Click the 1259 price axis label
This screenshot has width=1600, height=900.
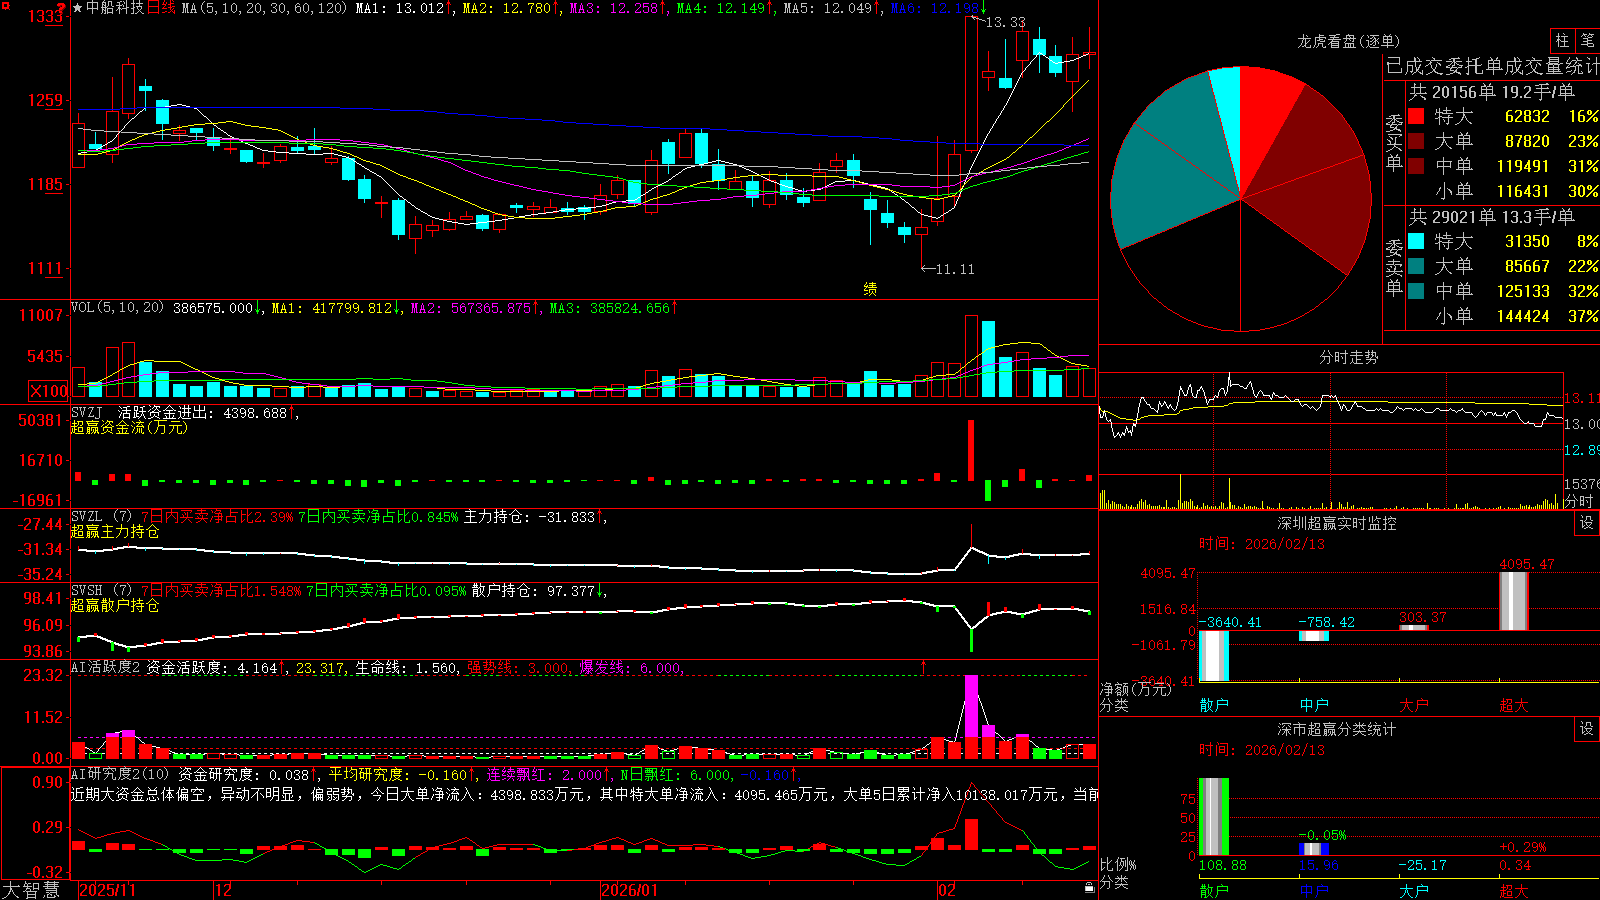tap(46, 100)
